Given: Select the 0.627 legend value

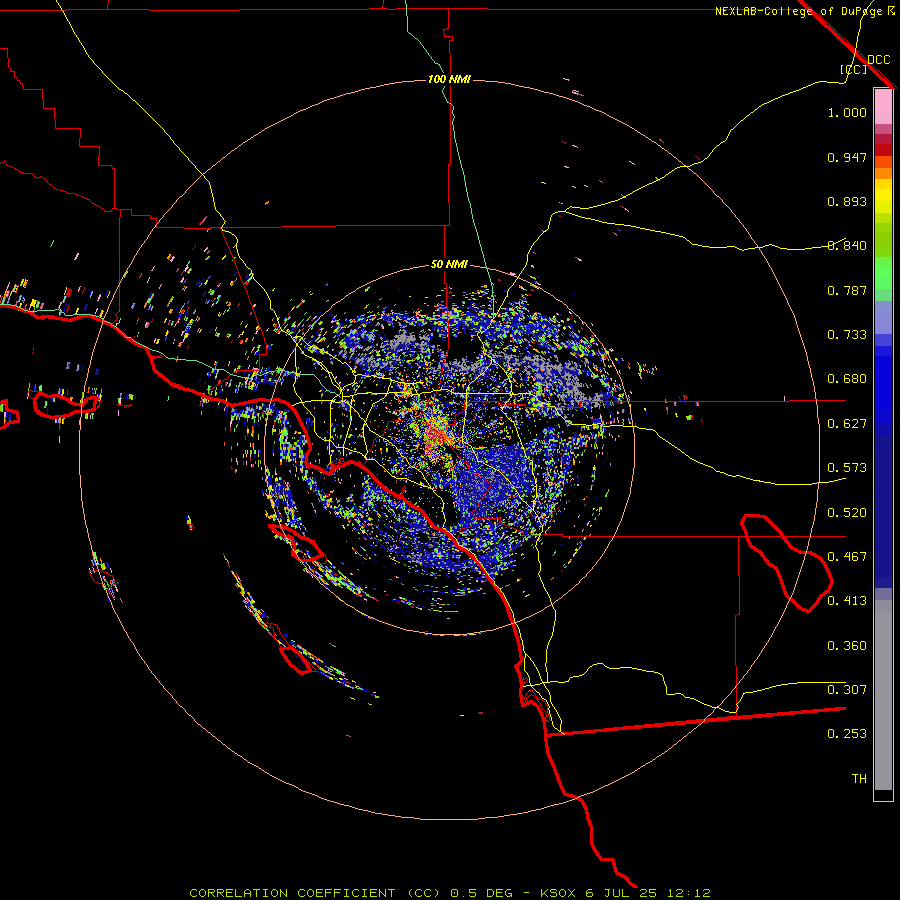Looking at the screenshot, I should click(847, 424).
